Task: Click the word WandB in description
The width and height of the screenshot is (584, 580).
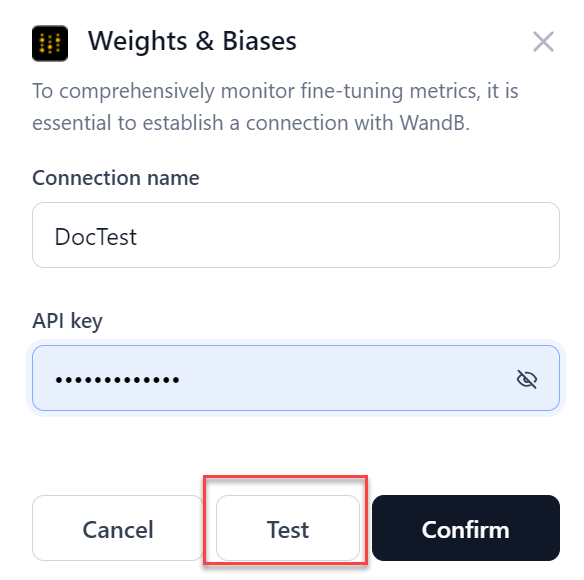Action: click(x=434, y=123)
